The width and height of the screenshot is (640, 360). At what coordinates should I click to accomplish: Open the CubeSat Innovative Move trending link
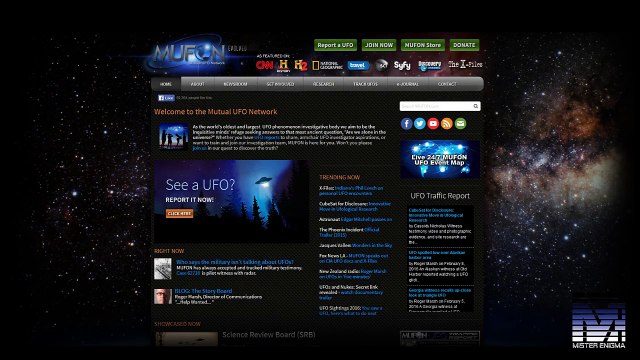[x=355, y=206]
